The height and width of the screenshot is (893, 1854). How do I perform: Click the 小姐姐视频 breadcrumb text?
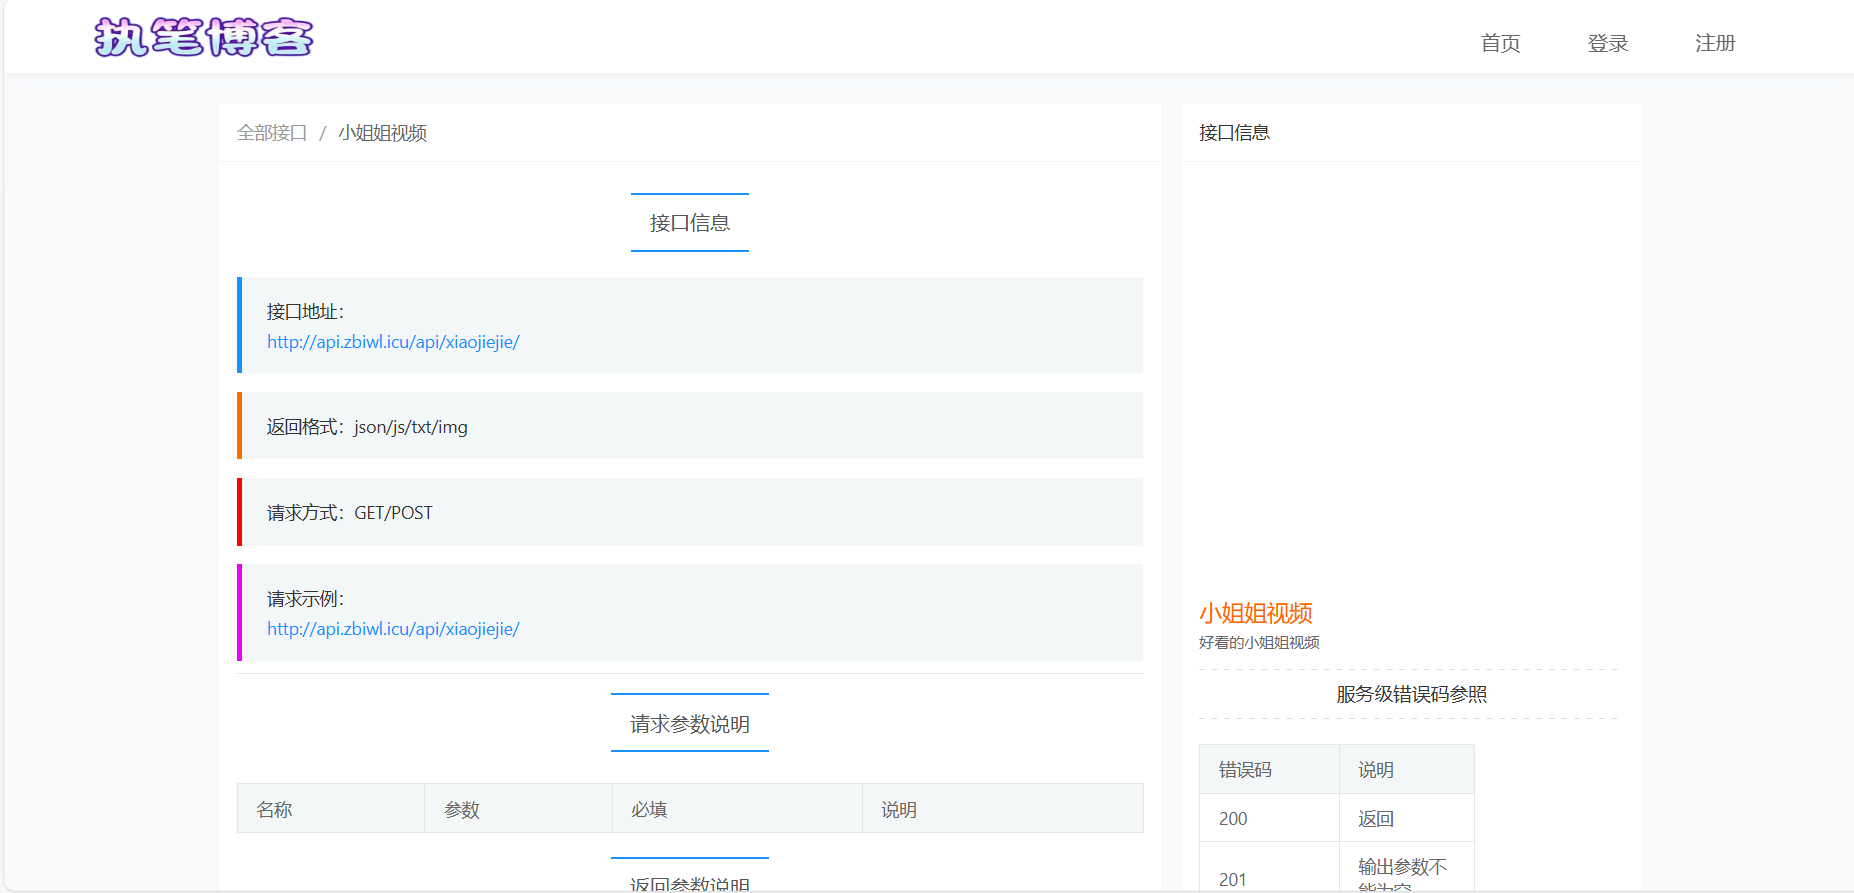pyautogui.click(x=382, y=133)
